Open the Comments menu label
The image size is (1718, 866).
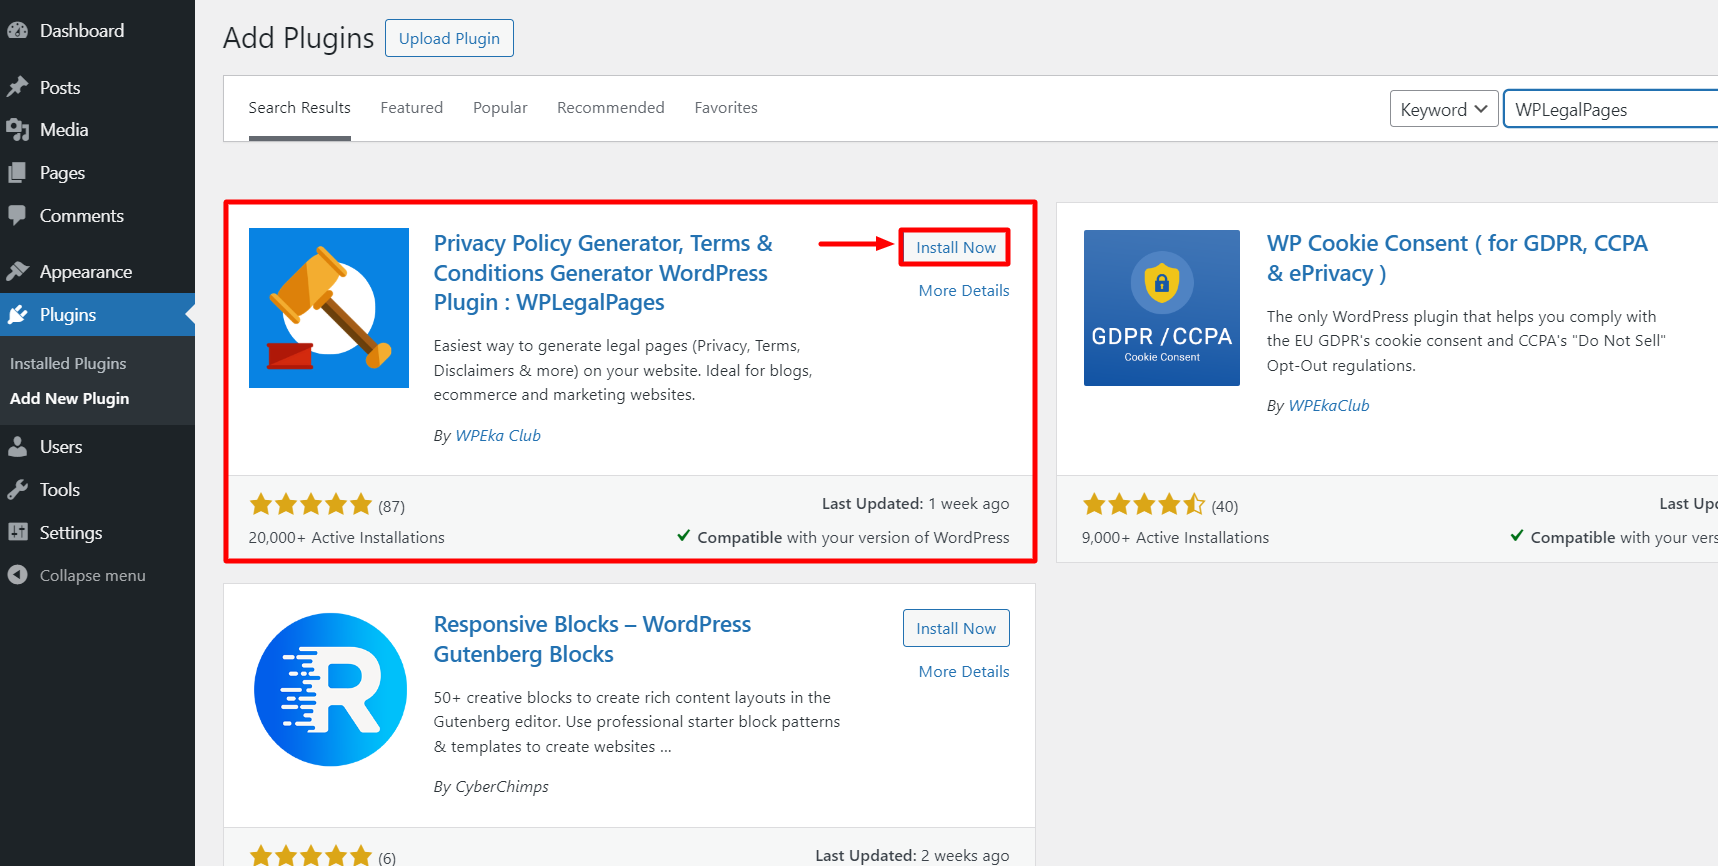click(82, 216)
